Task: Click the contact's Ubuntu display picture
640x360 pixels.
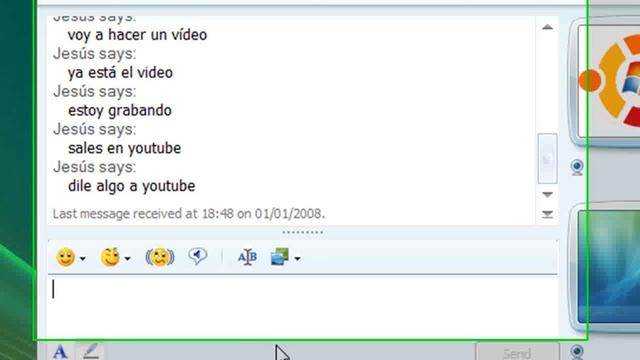Action: point(609,81)
